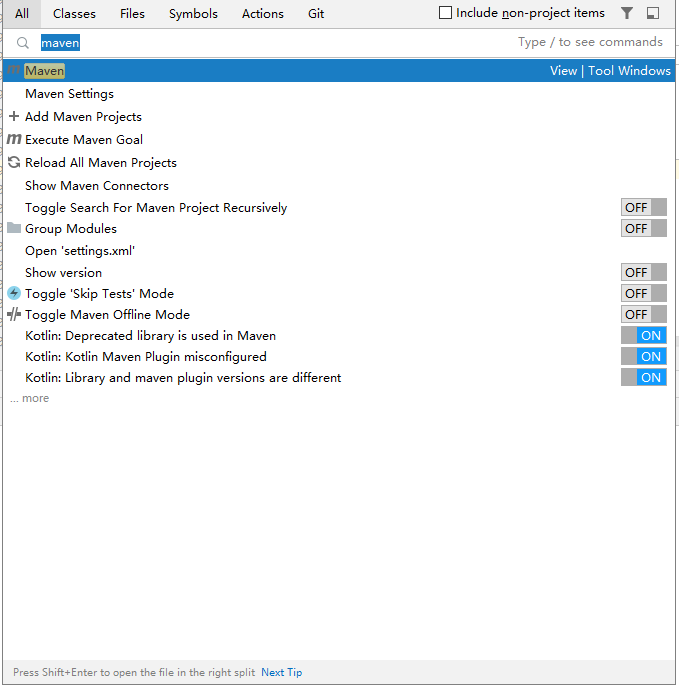Click the plus icon beside Add Maven Projects

coord(14,116)
